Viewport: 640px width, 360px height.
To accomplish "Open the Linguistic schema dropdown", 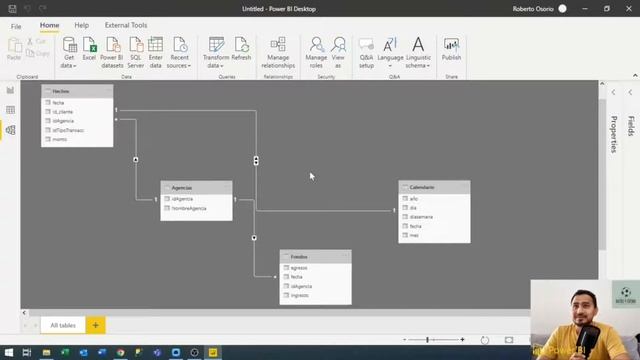I will tap(418, 52).
